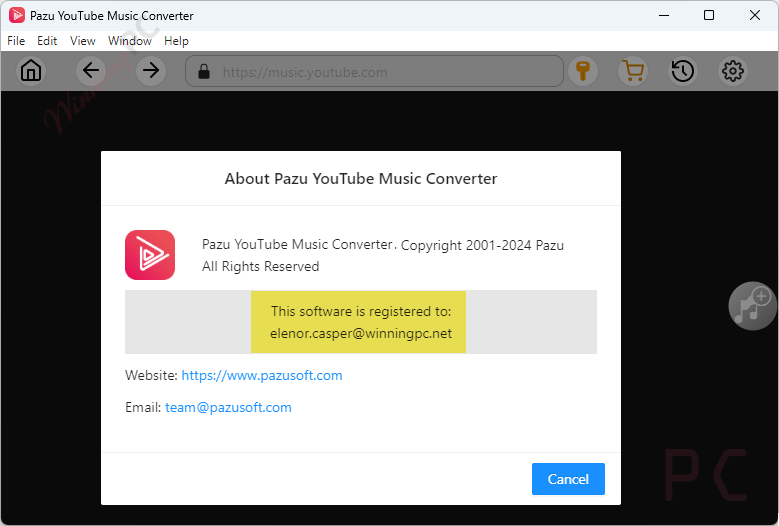Click the 'This software is registered to:' text
Image resolution: width=779 pixels, height=526 pixels.
coord(361,311)
